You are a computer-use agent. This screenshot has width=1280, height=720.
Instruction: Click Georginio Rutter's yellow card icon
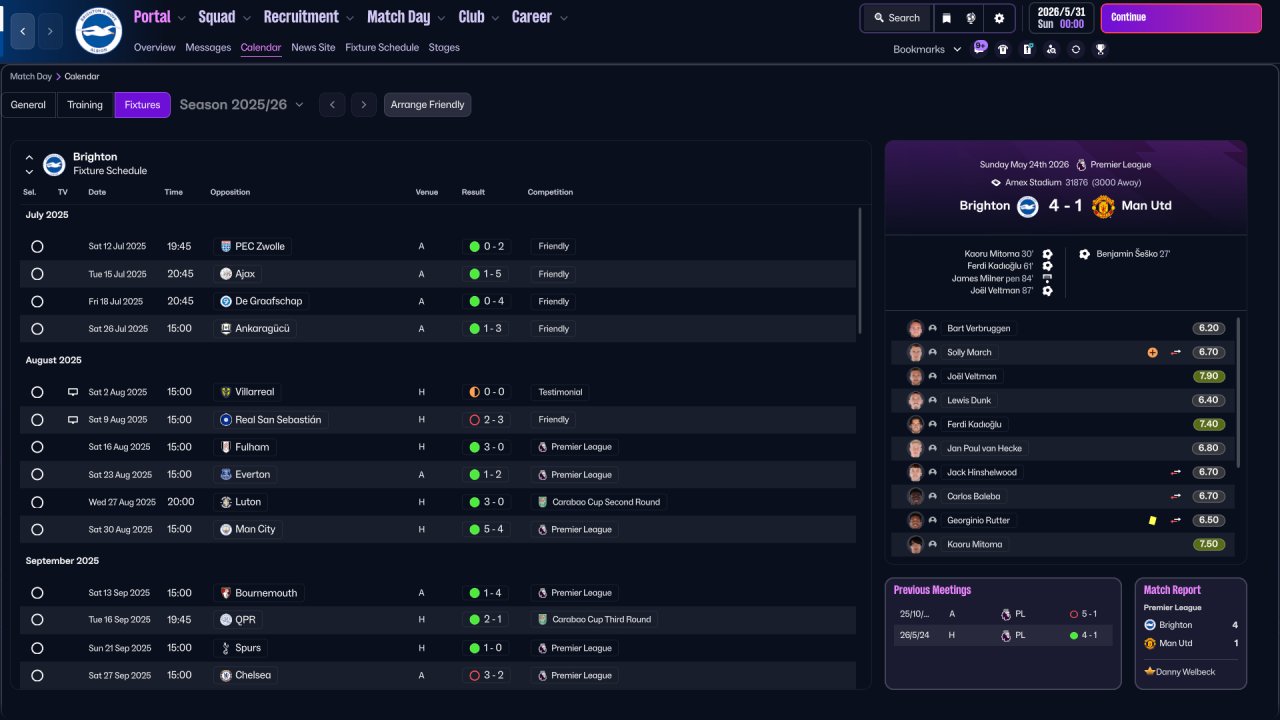(1153, 520)
